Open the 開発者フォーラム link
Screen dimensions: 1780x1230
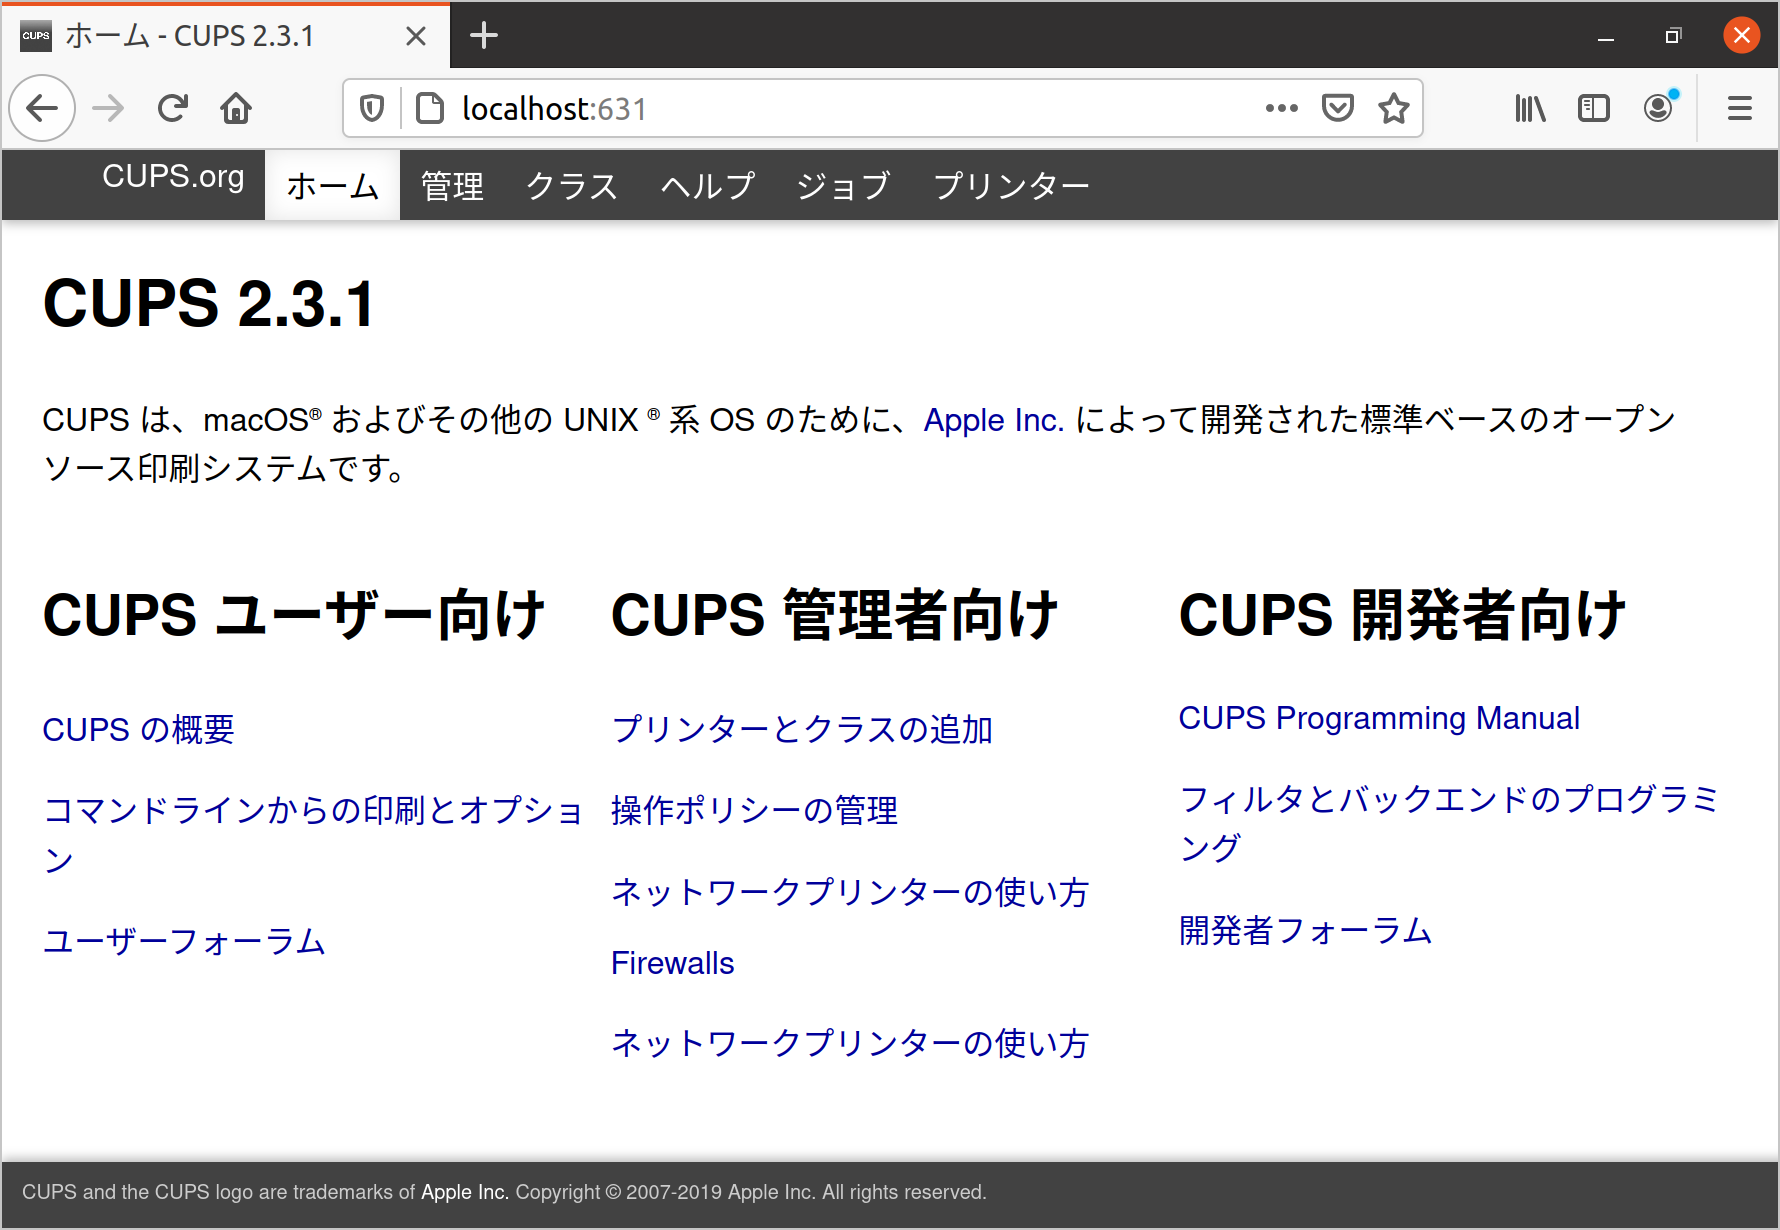[1305, 930]
